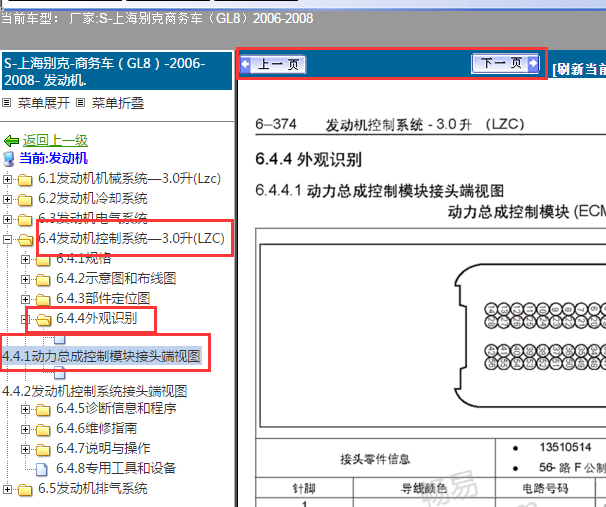This screenshot has width=606, height=507.
Task: Expand 6.4.2示意图和布线图 tree node
Action: click(26, 279)
